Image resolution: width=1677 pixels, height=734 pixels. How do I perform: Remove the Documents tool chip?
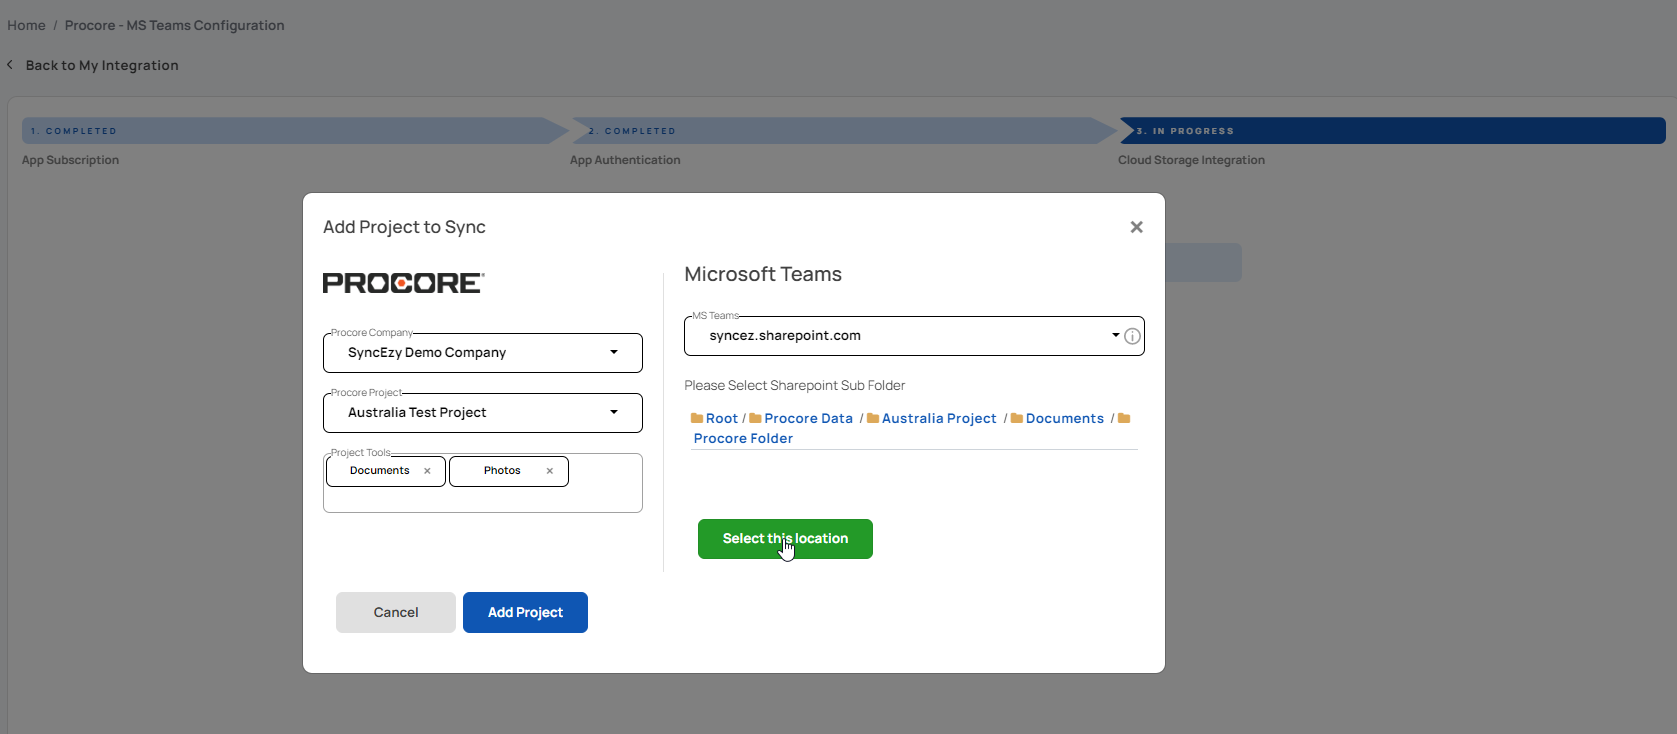pyautogui.click(x=427, y=471)
